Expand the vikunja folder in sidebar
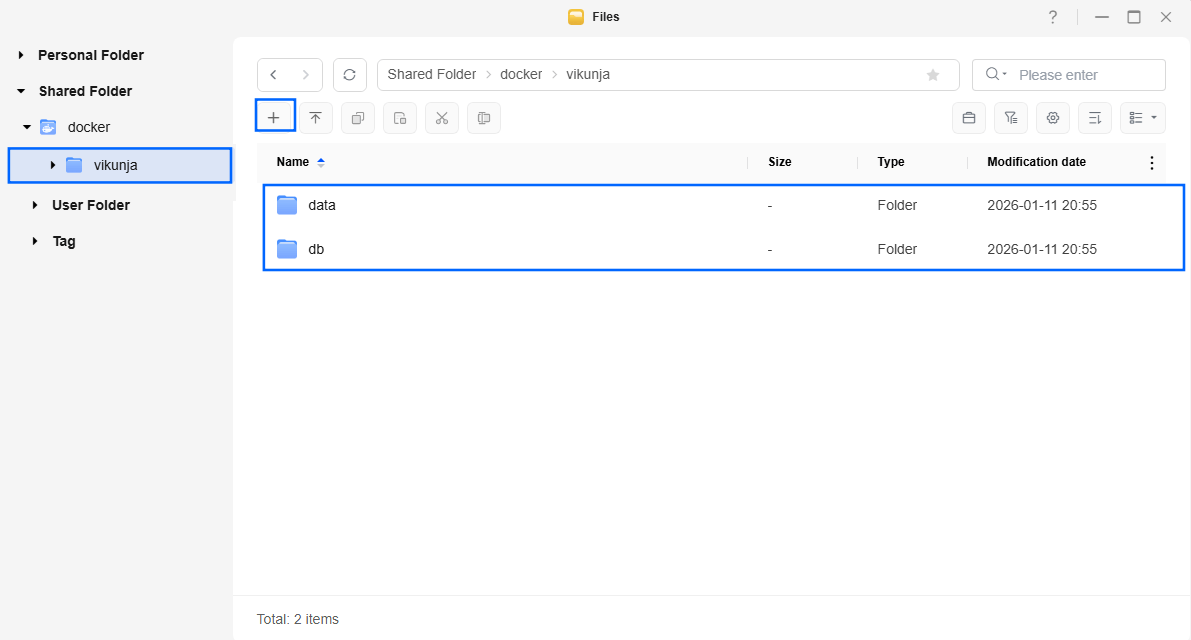Image resolution: width=1191 pixels, height=640 pixels. pos(52,165)
